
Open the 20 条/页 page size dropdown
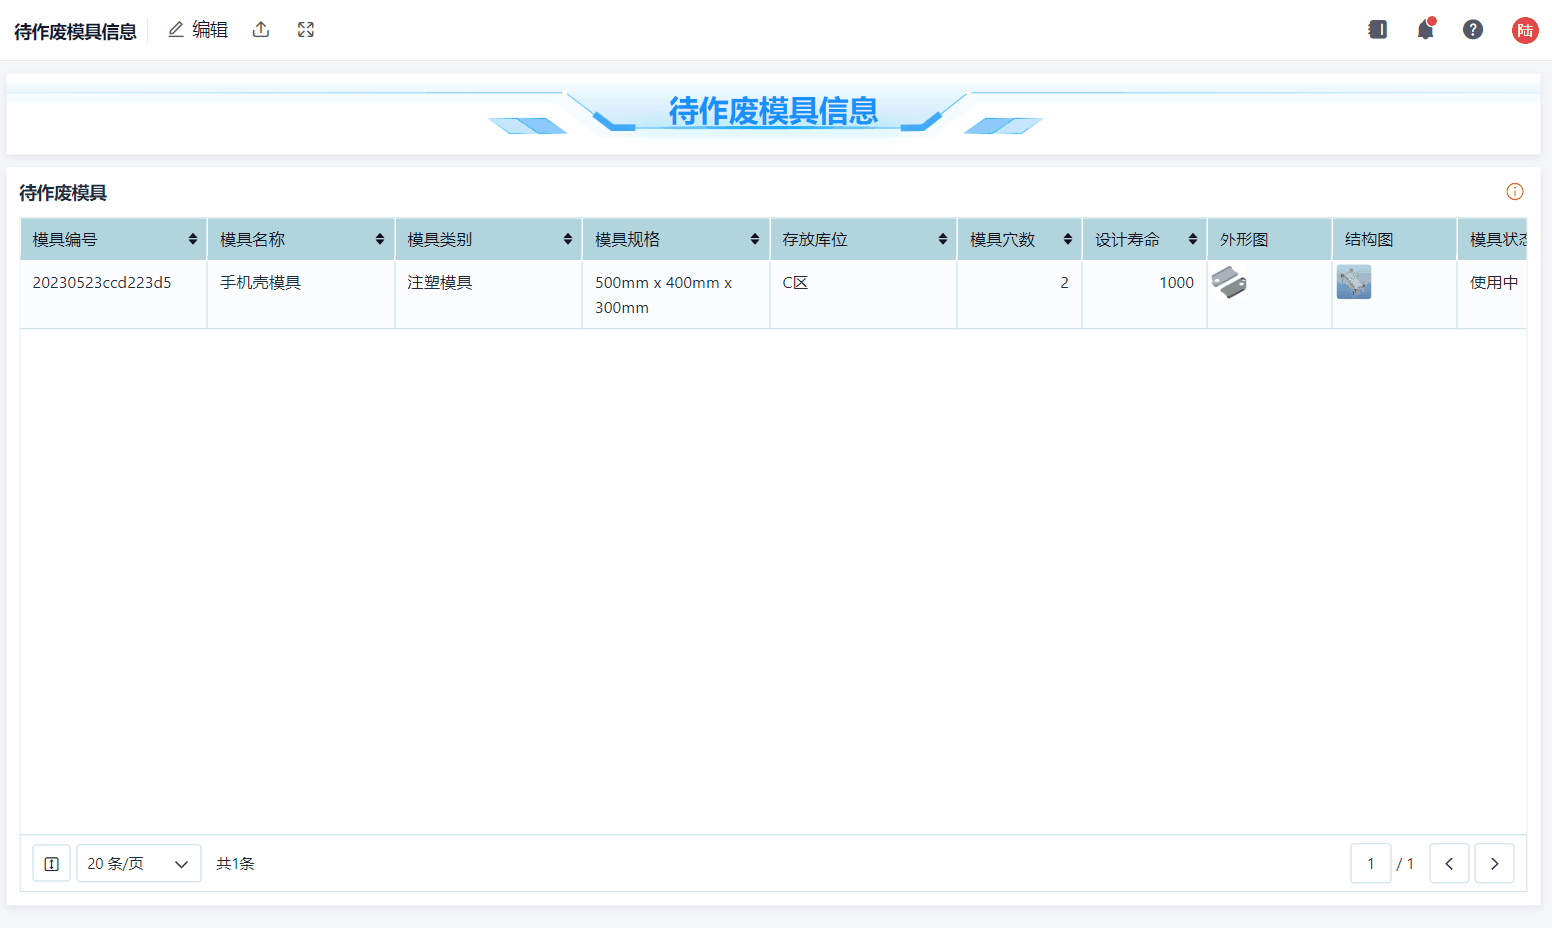(138, 864)
